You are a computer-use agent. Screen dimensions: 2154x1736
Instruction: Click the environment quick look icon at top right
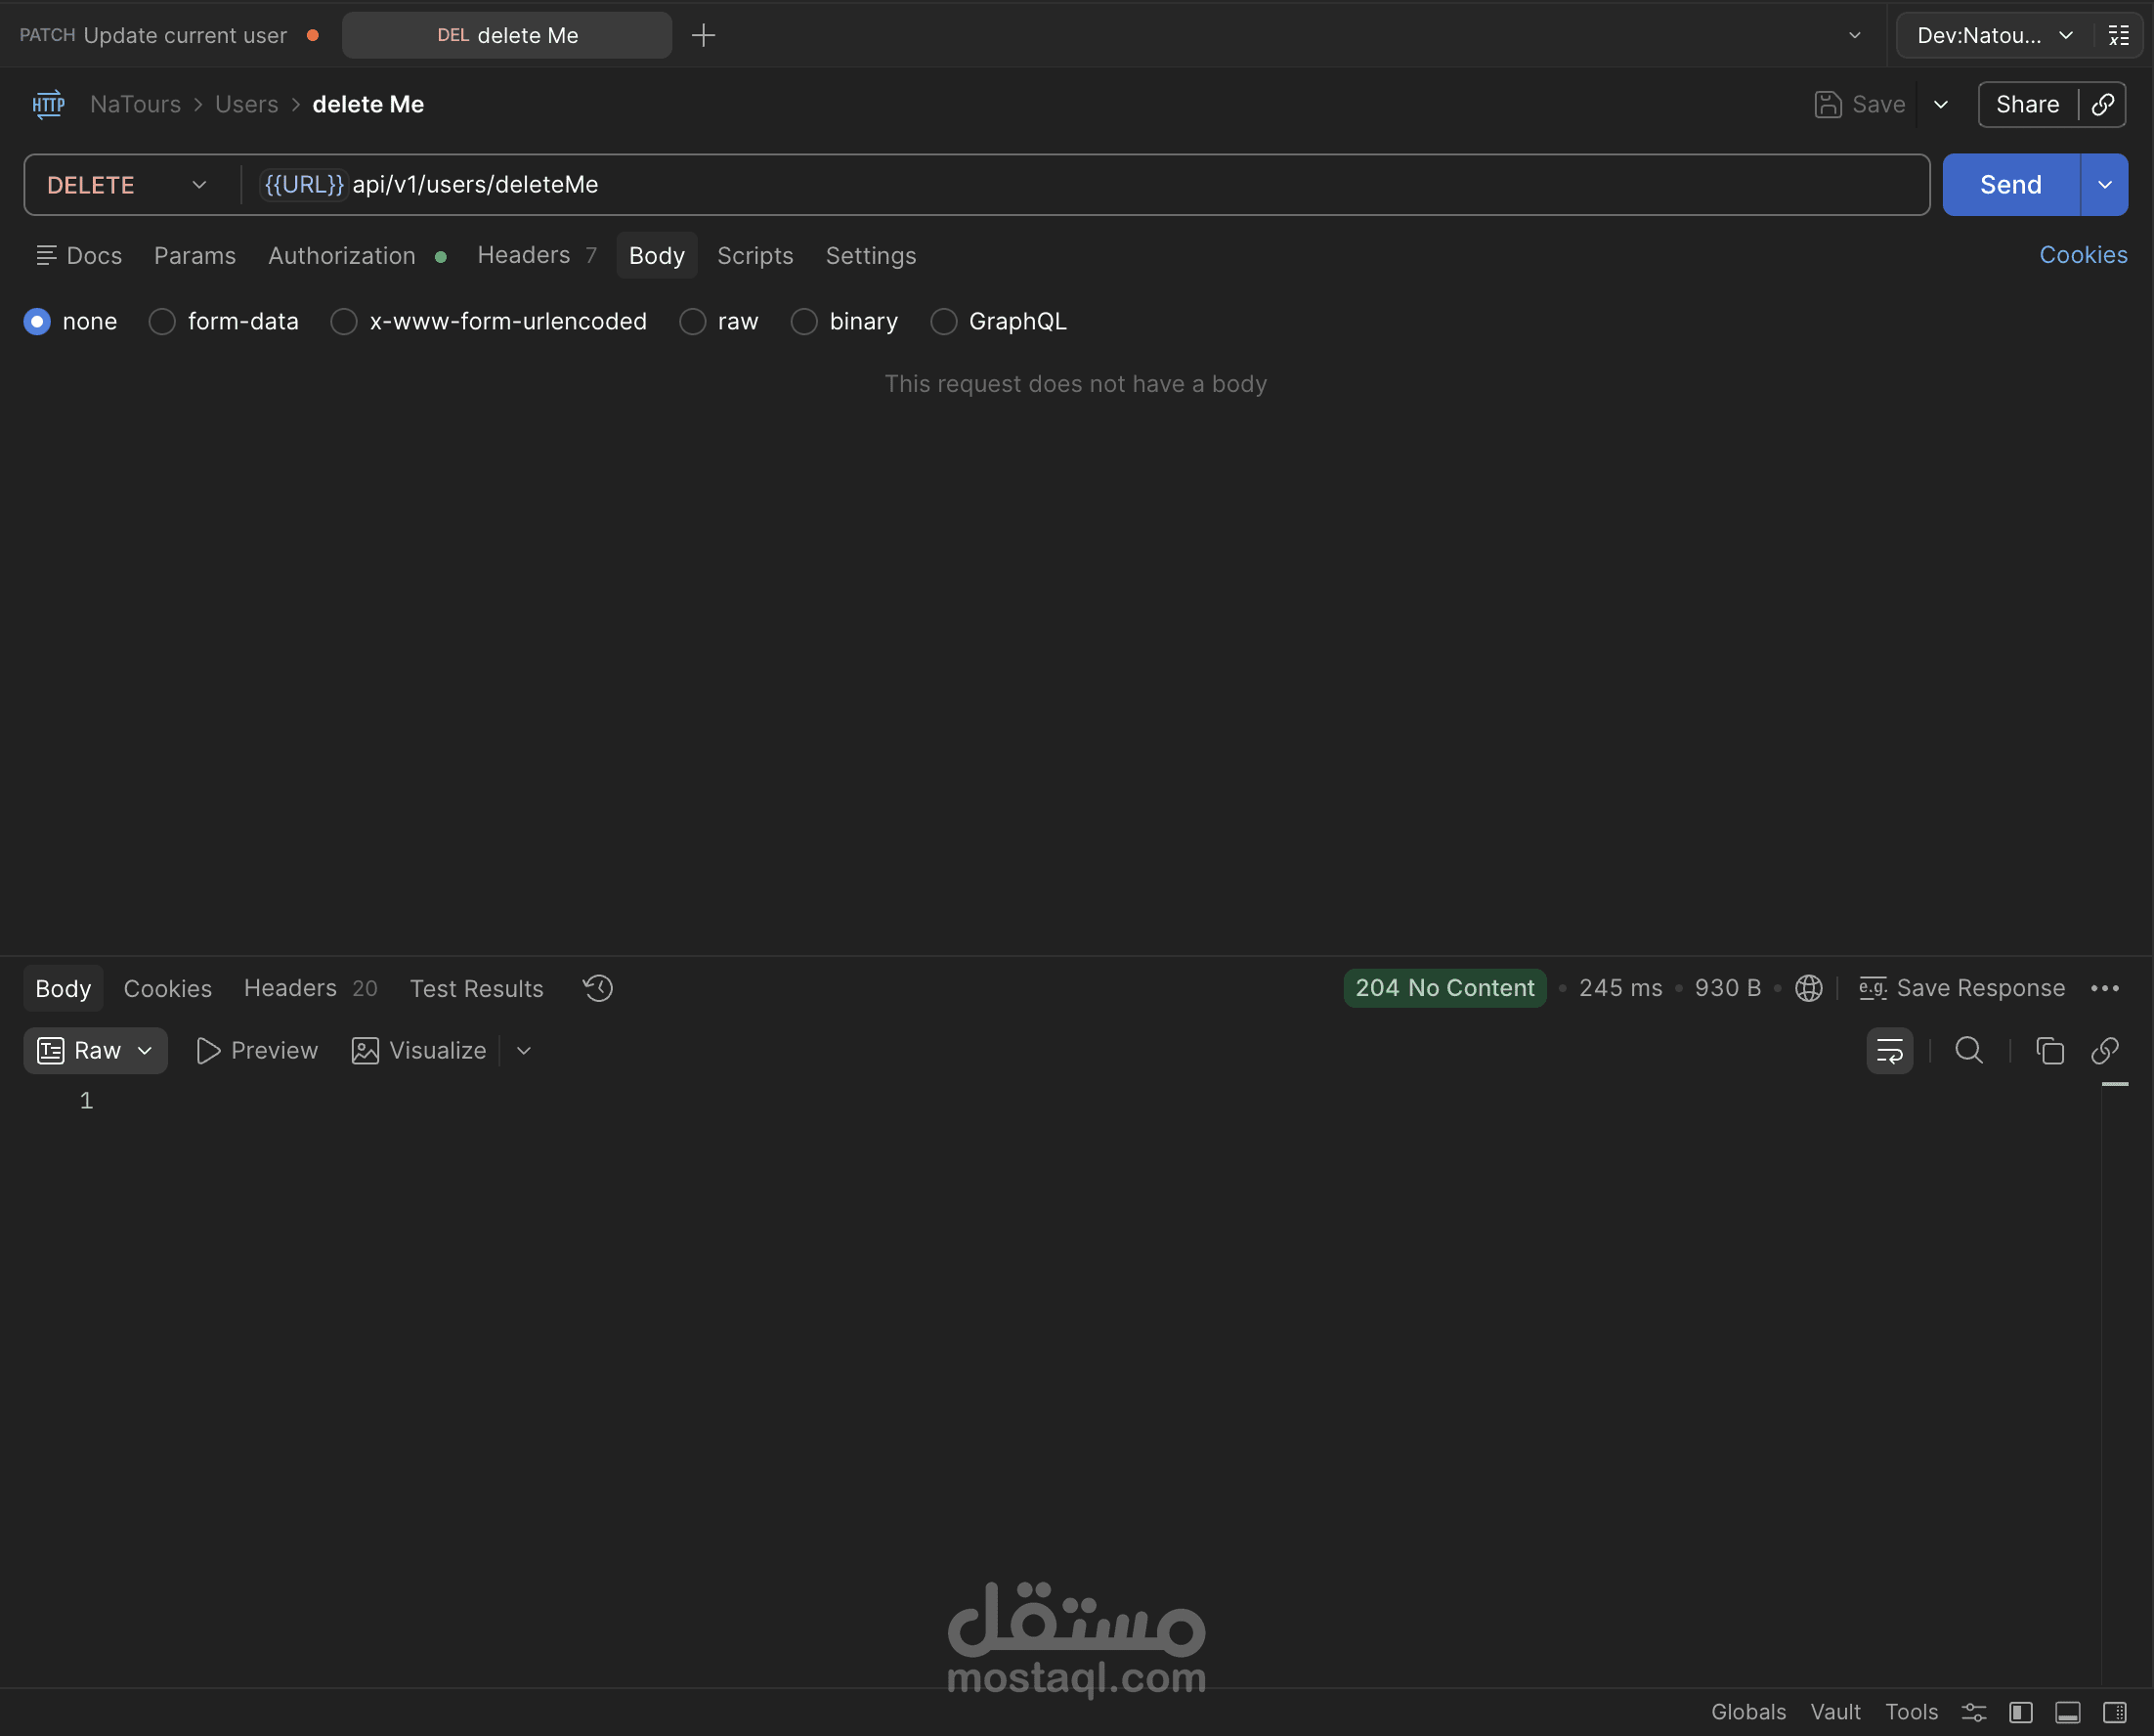coord(2118,35)
